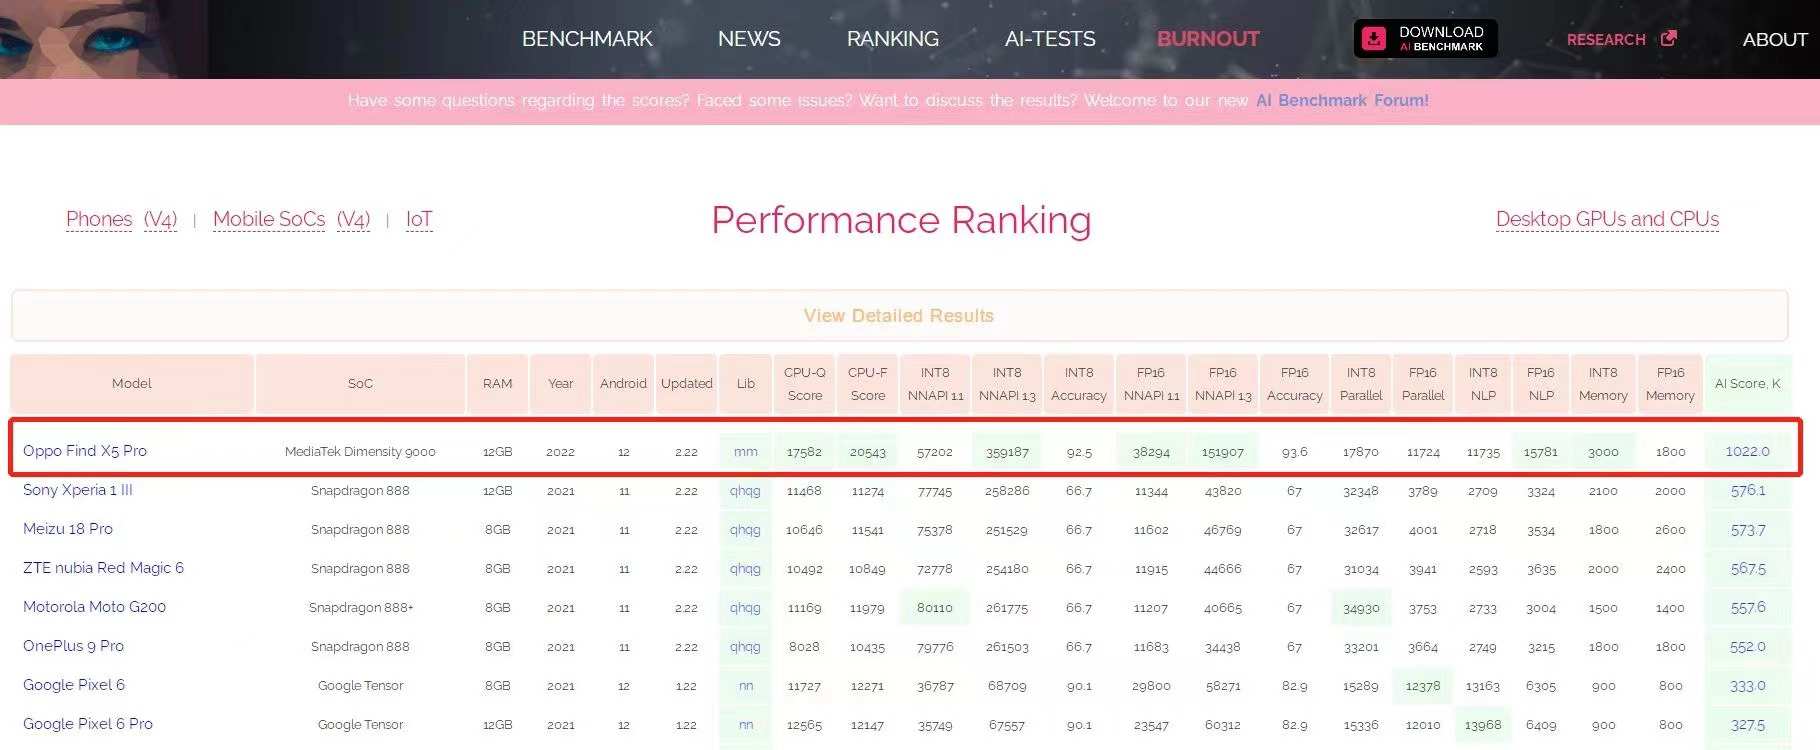Open the Oppo Find X5 Pro entry
The width and height of the screenshot is (1820, 750).
click(x=85, y=451)
